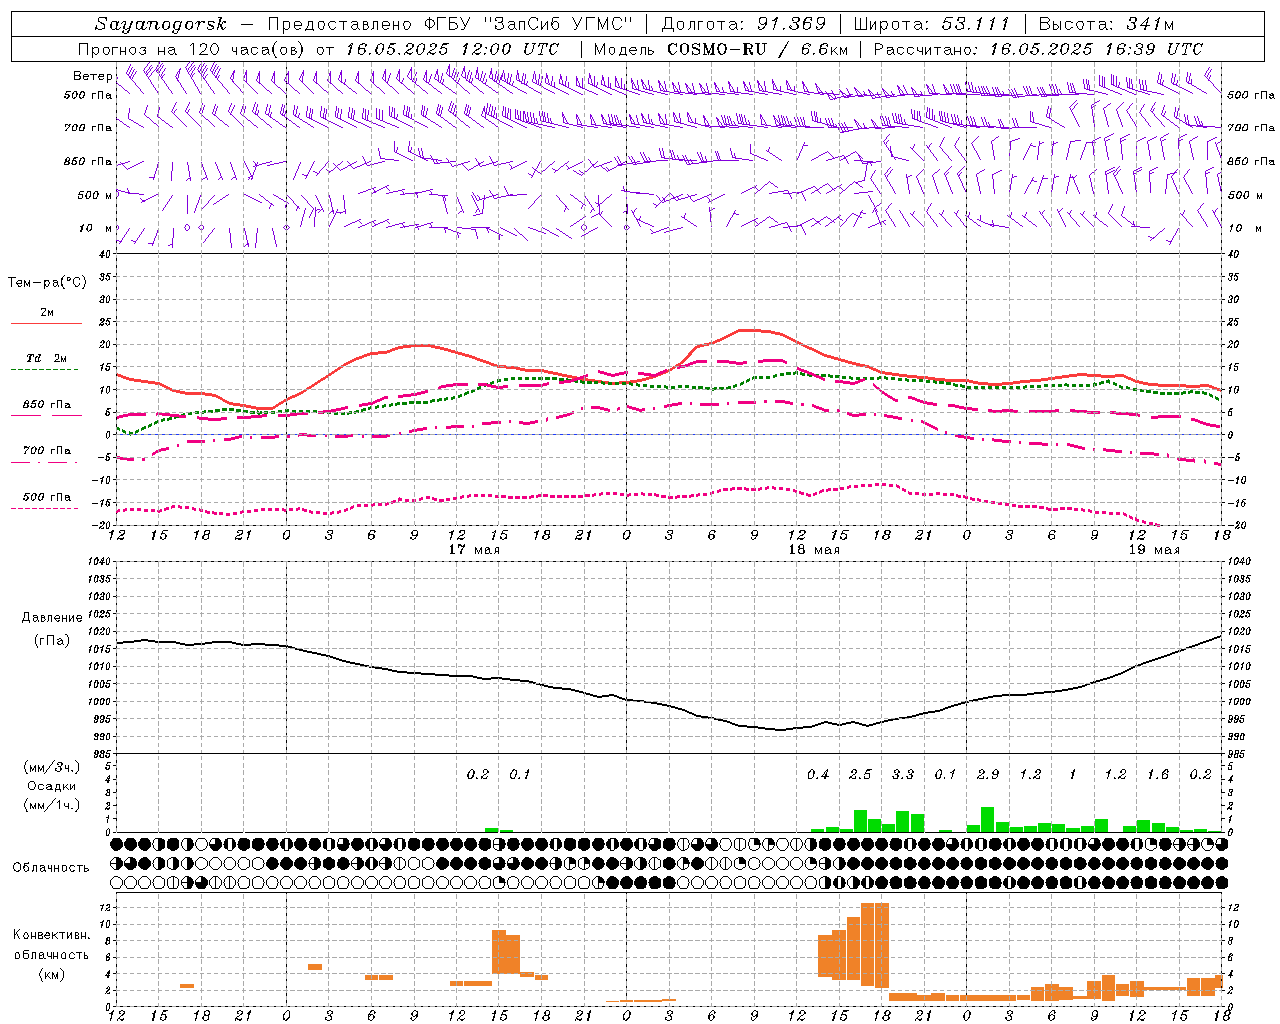This screenshot has height=1024, width=1280.
Task: Click the "(гПа)" unit under Давление
Action: [51, 641]
